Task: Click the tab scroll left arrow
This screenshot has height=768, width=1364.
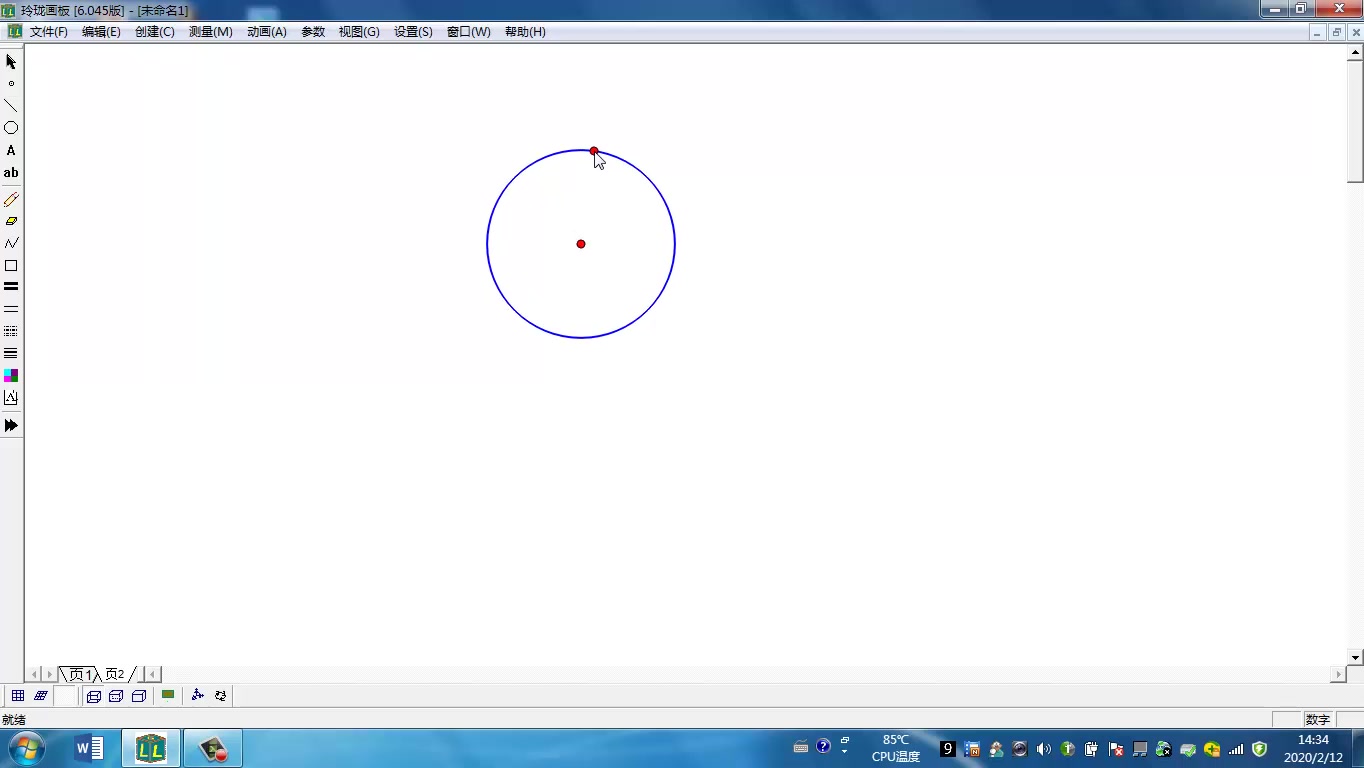Action: [35, 675]
